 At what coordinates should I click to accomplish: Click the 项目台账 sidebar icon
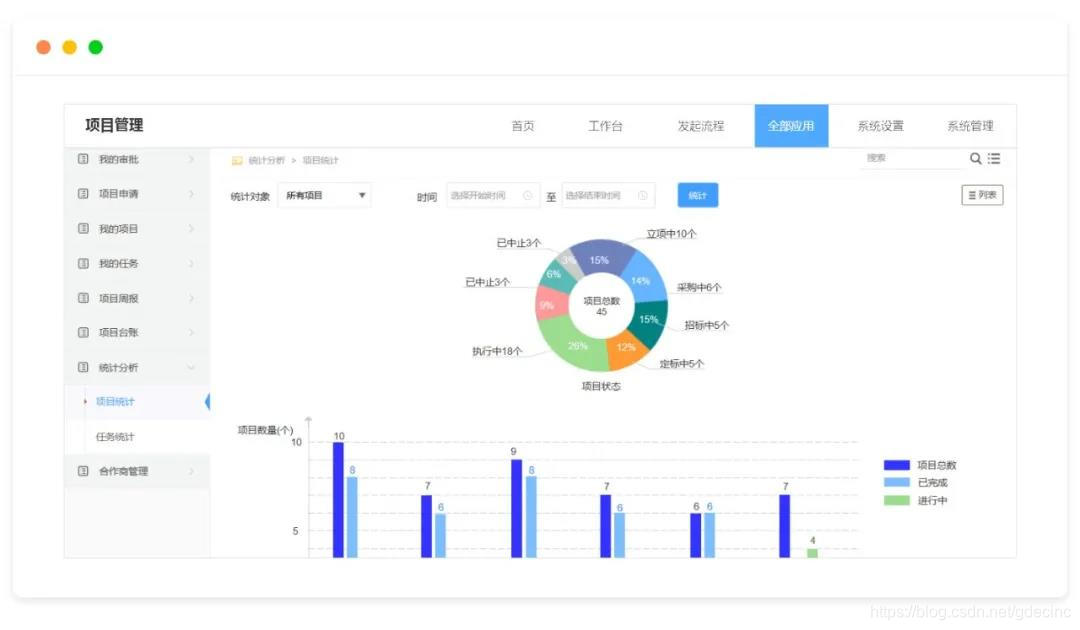(85, 332)
